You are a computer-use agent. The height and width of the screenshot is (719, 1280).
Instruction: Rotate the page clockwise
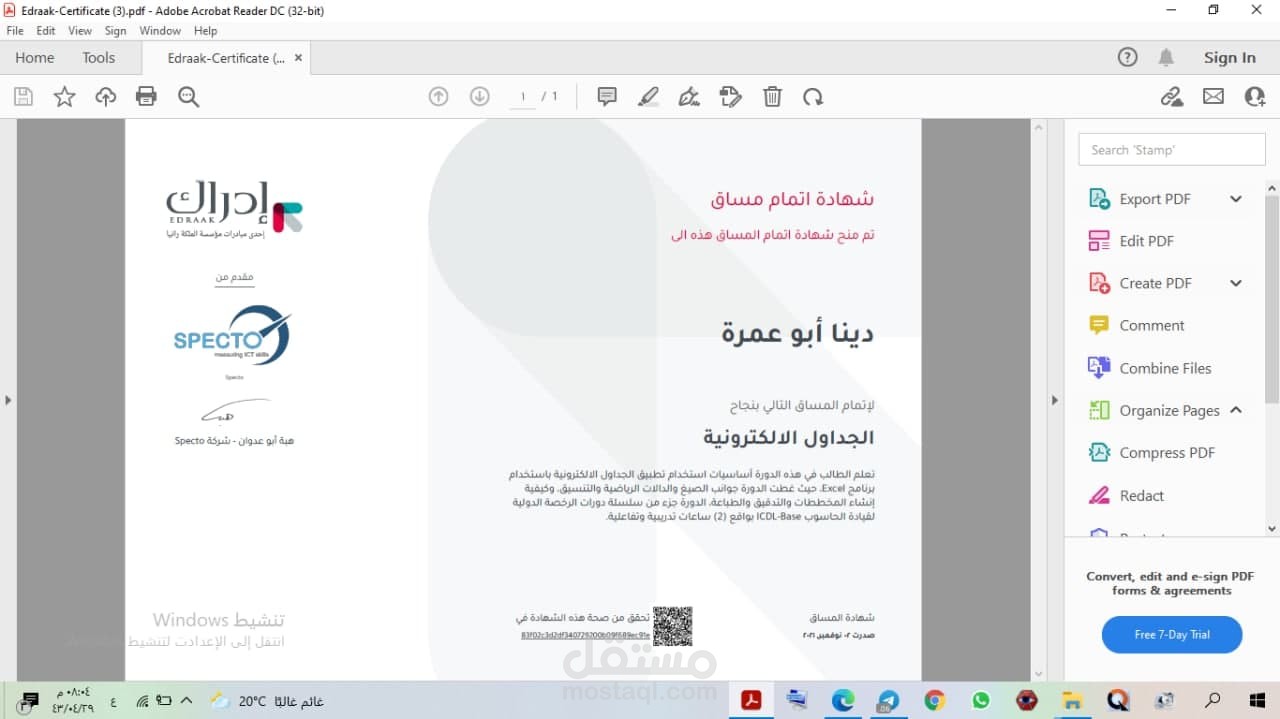click(813, 97)
